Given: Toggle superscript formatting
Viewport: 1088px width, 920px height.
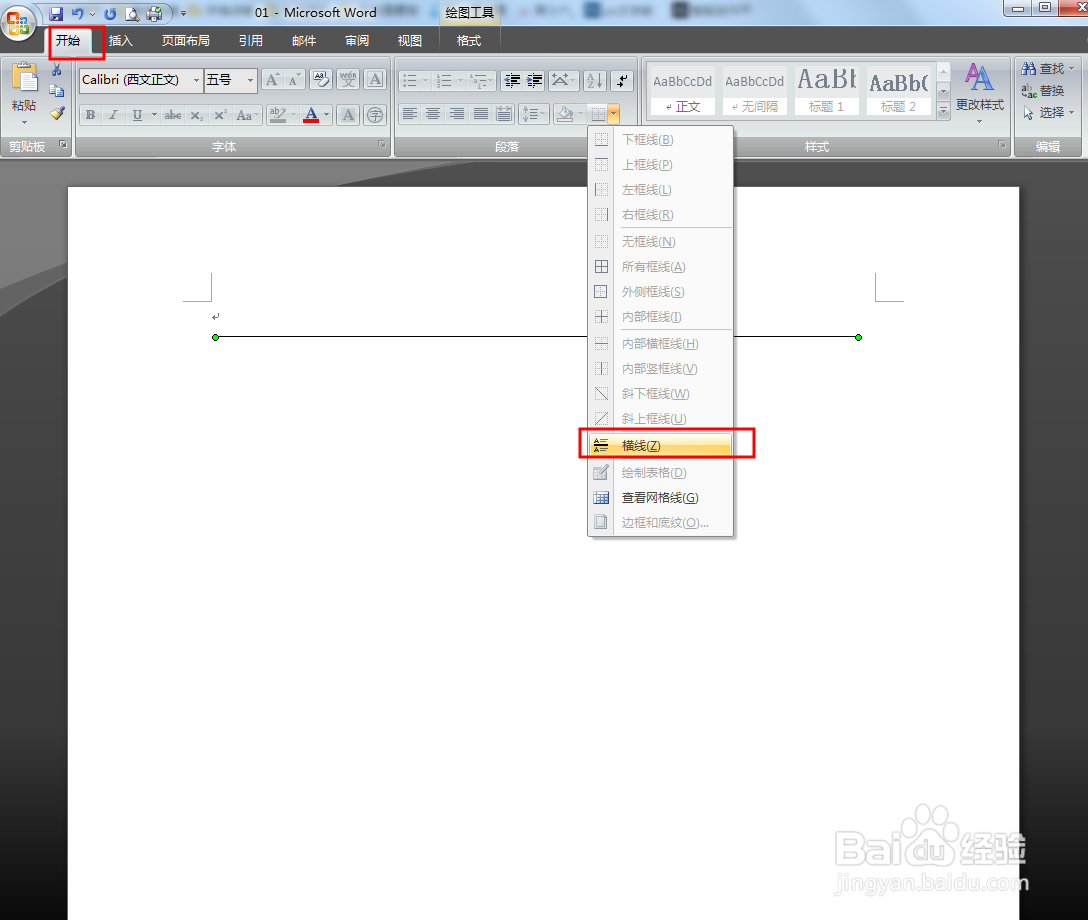Looking at the screenshot, I should 220,115.
